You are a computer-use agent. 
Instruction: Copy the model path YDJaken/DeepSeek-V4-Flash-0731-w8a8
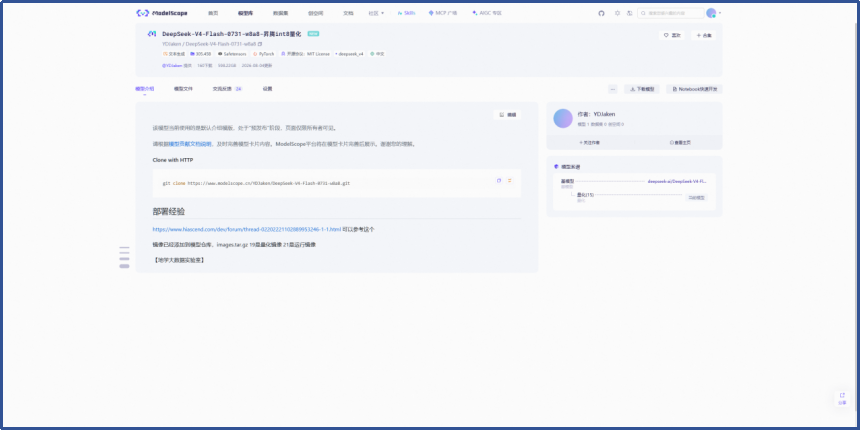(x=260, y=43)
